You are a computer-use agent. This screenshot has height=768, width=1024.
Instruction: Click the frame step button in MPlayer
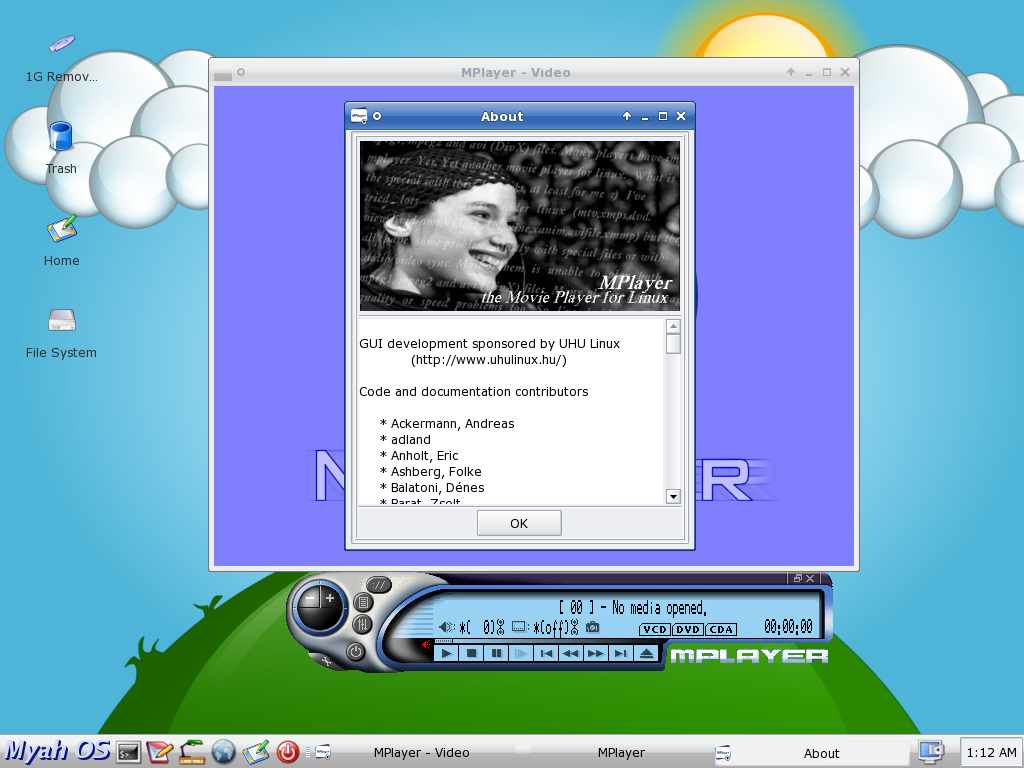(521, 653)
